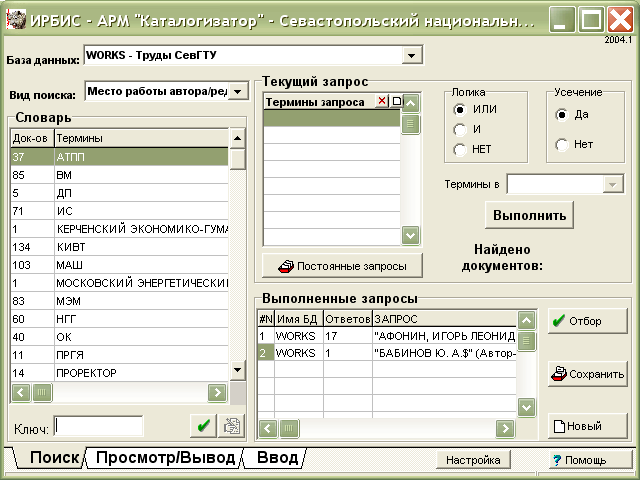
Task: Click highlighted first row in Термины запроса
Action: [x=332, y=118]
